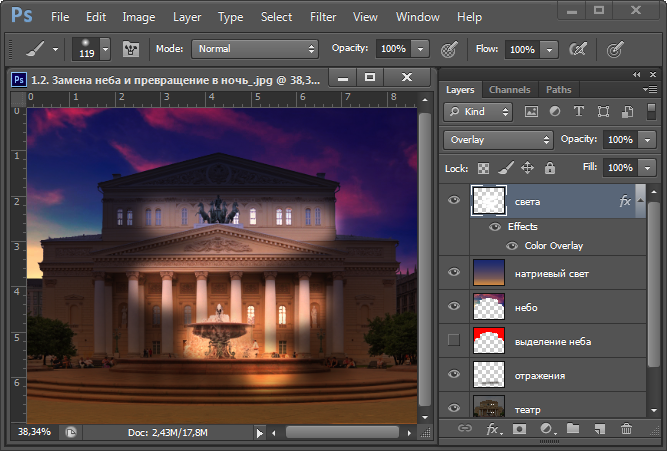Switch to the Paths tab
This screenshot has width=667, height=451.
click(559, 90)
